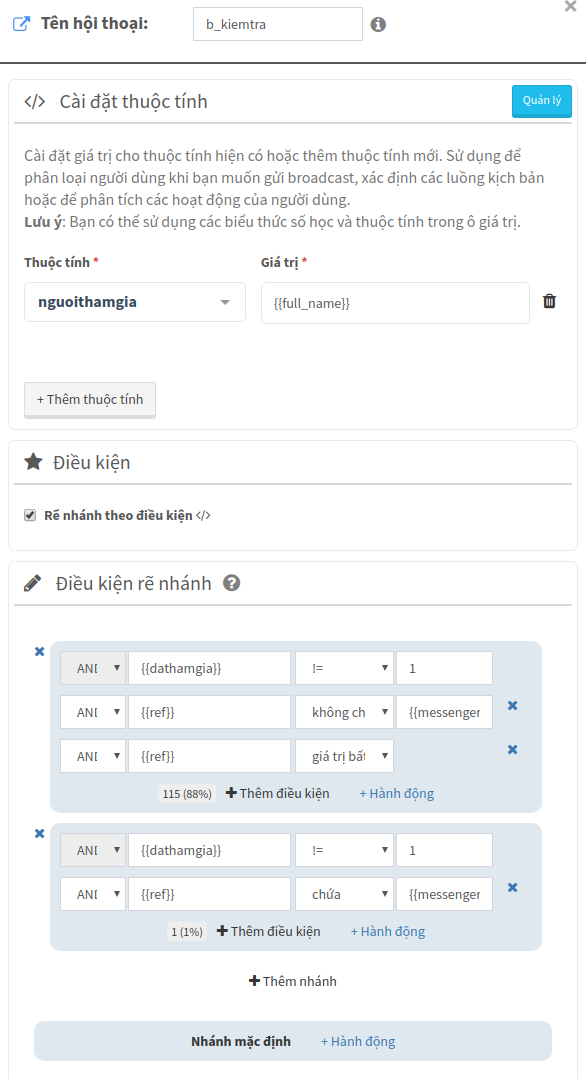Click Thêm điều kiện in first branch

click(x=278, y=793)
